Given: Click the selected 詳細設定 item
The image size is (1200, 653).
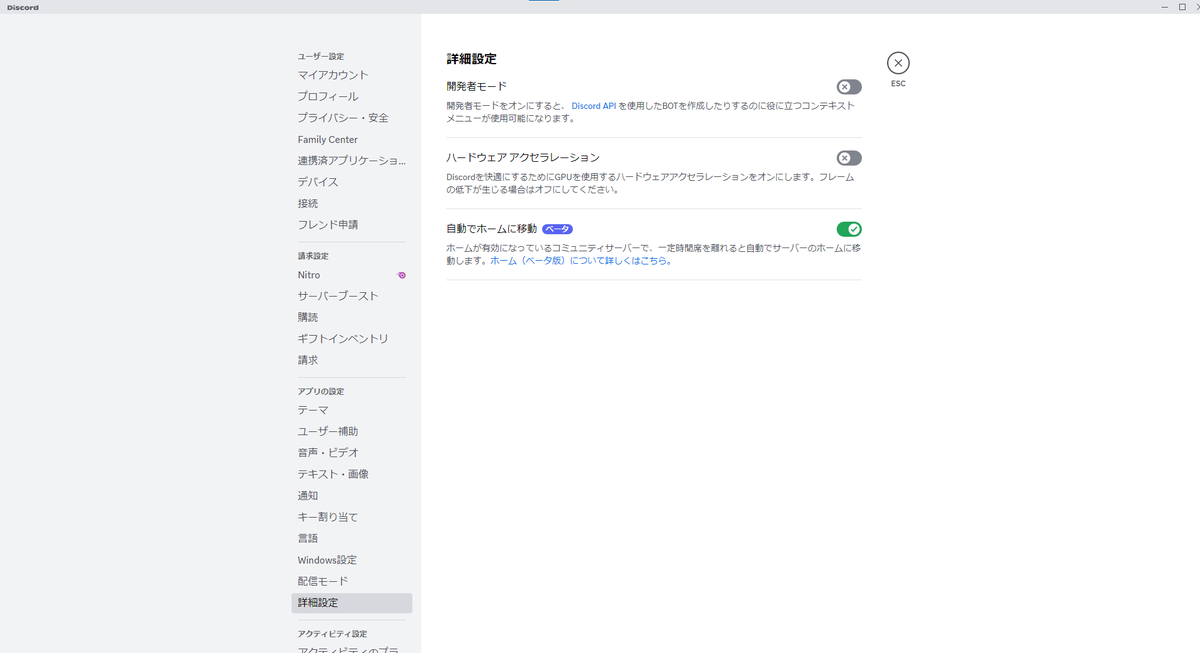Looking at the screenshot, I should 352,603.
